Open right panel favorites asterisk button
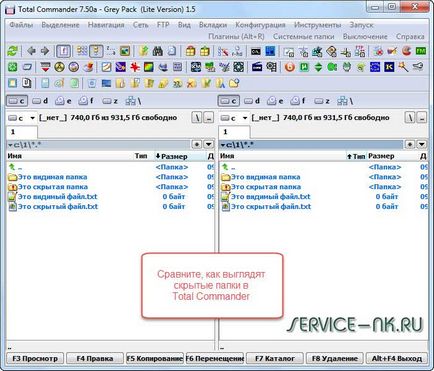Image resolution: width=434 pixels, height=371 pixels. (410, 144)
